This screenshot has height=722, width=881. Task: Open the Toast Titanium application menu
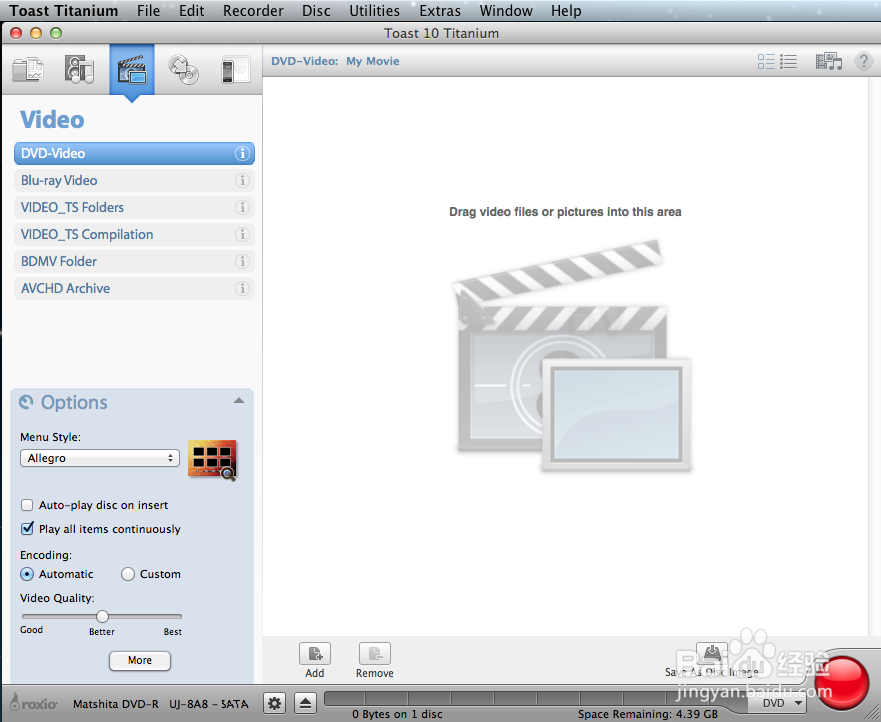(x=63, y=11)
